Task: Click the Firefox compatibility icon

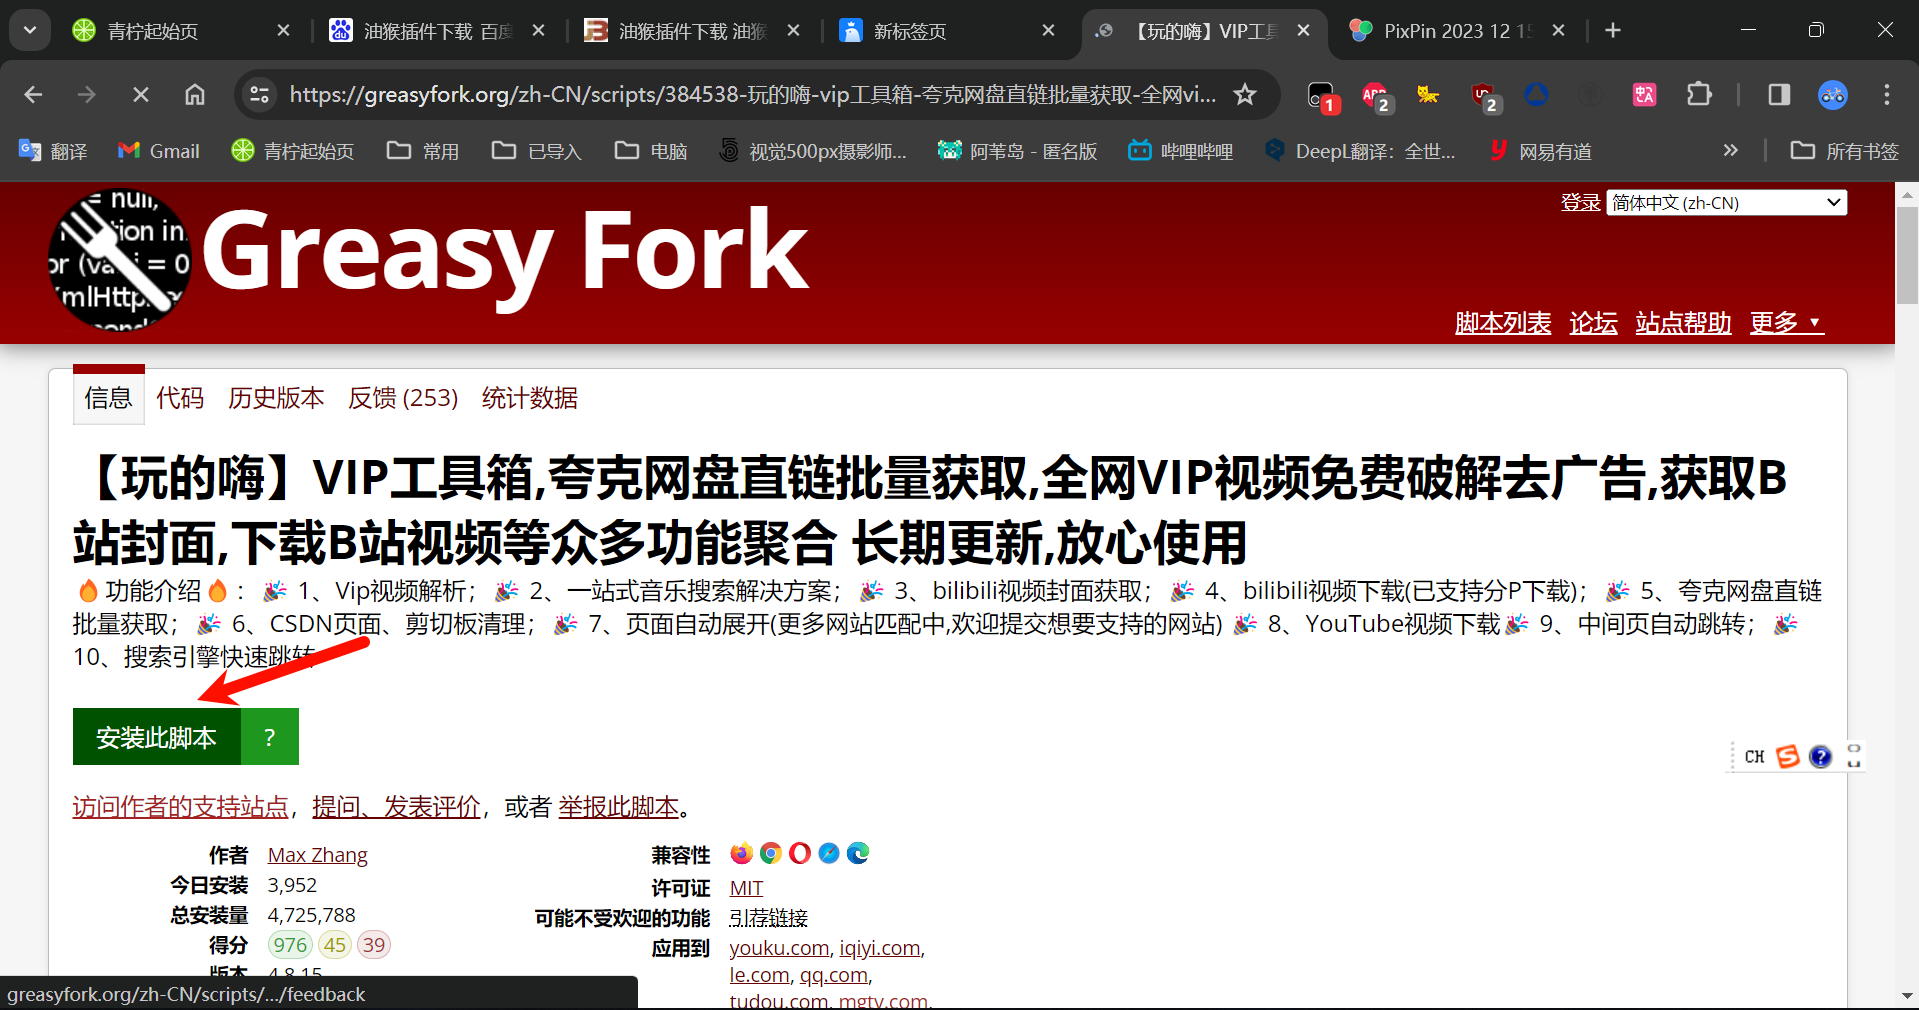Action: (741, 853)
